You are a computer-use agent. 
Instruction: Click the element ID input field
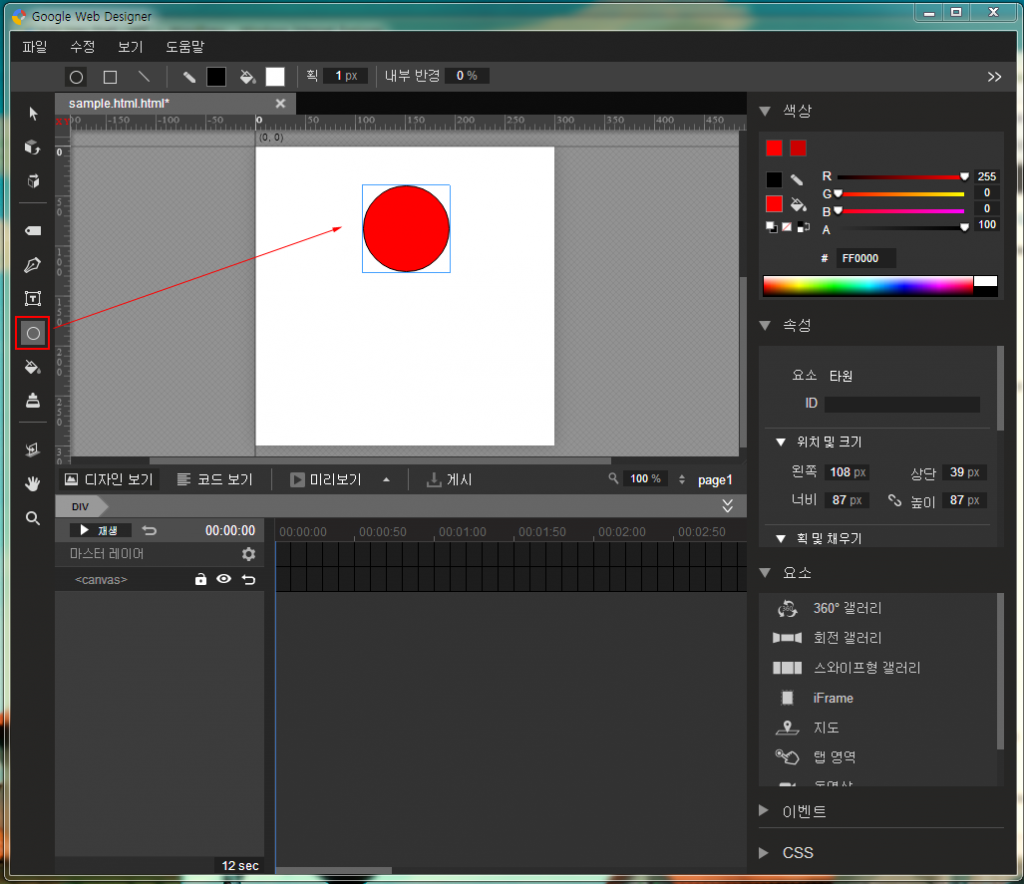[x=902, y=404]
